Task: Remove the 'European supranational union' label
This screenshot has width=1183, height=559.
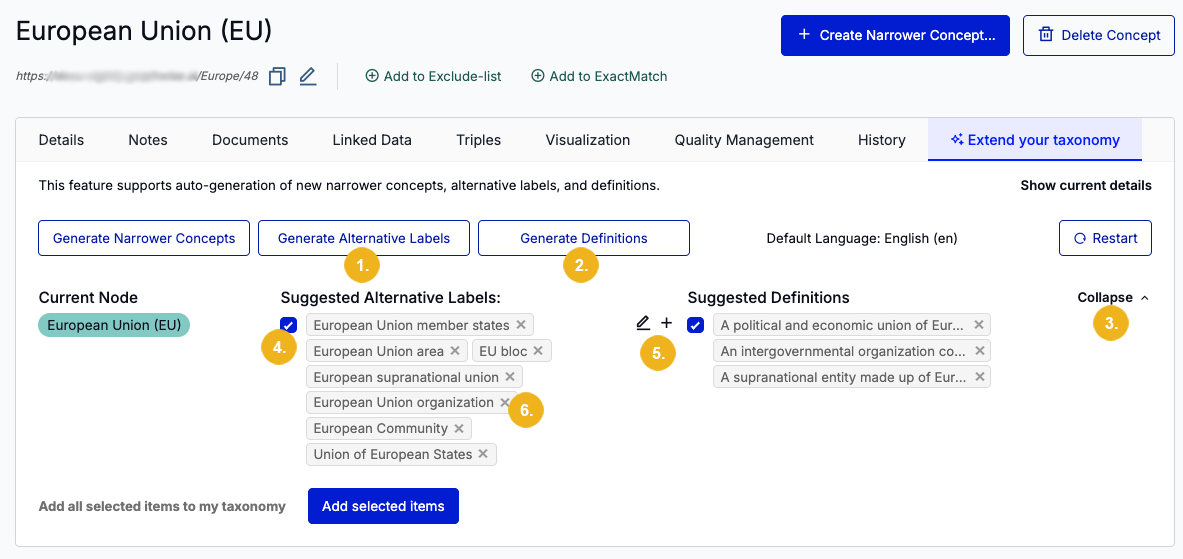Action: [509, 376]
